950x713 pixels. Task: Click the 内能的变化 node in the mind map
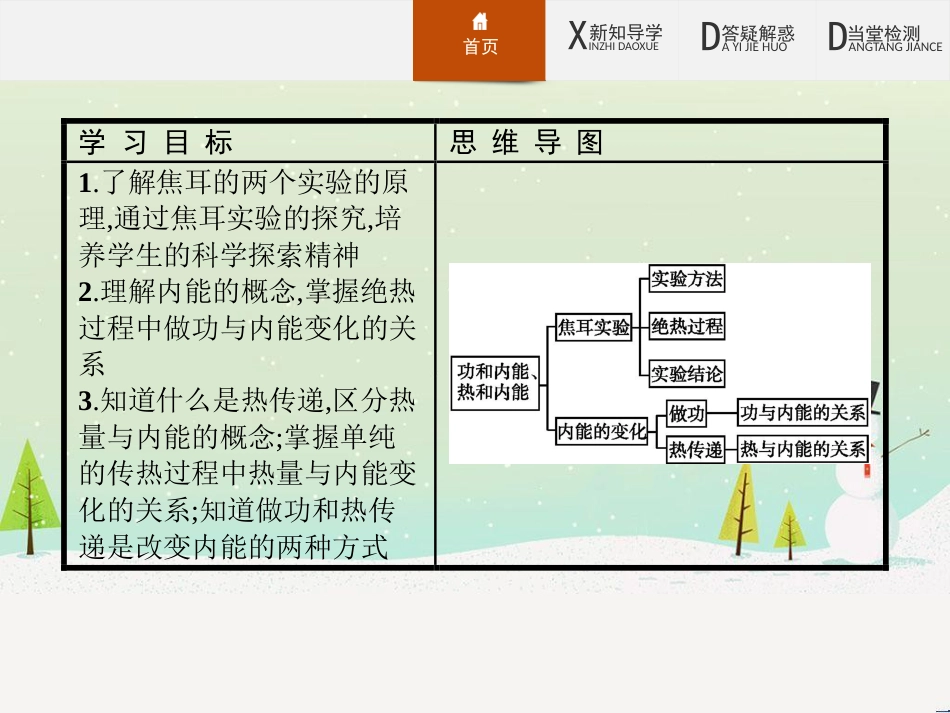[x=602, y=431]
